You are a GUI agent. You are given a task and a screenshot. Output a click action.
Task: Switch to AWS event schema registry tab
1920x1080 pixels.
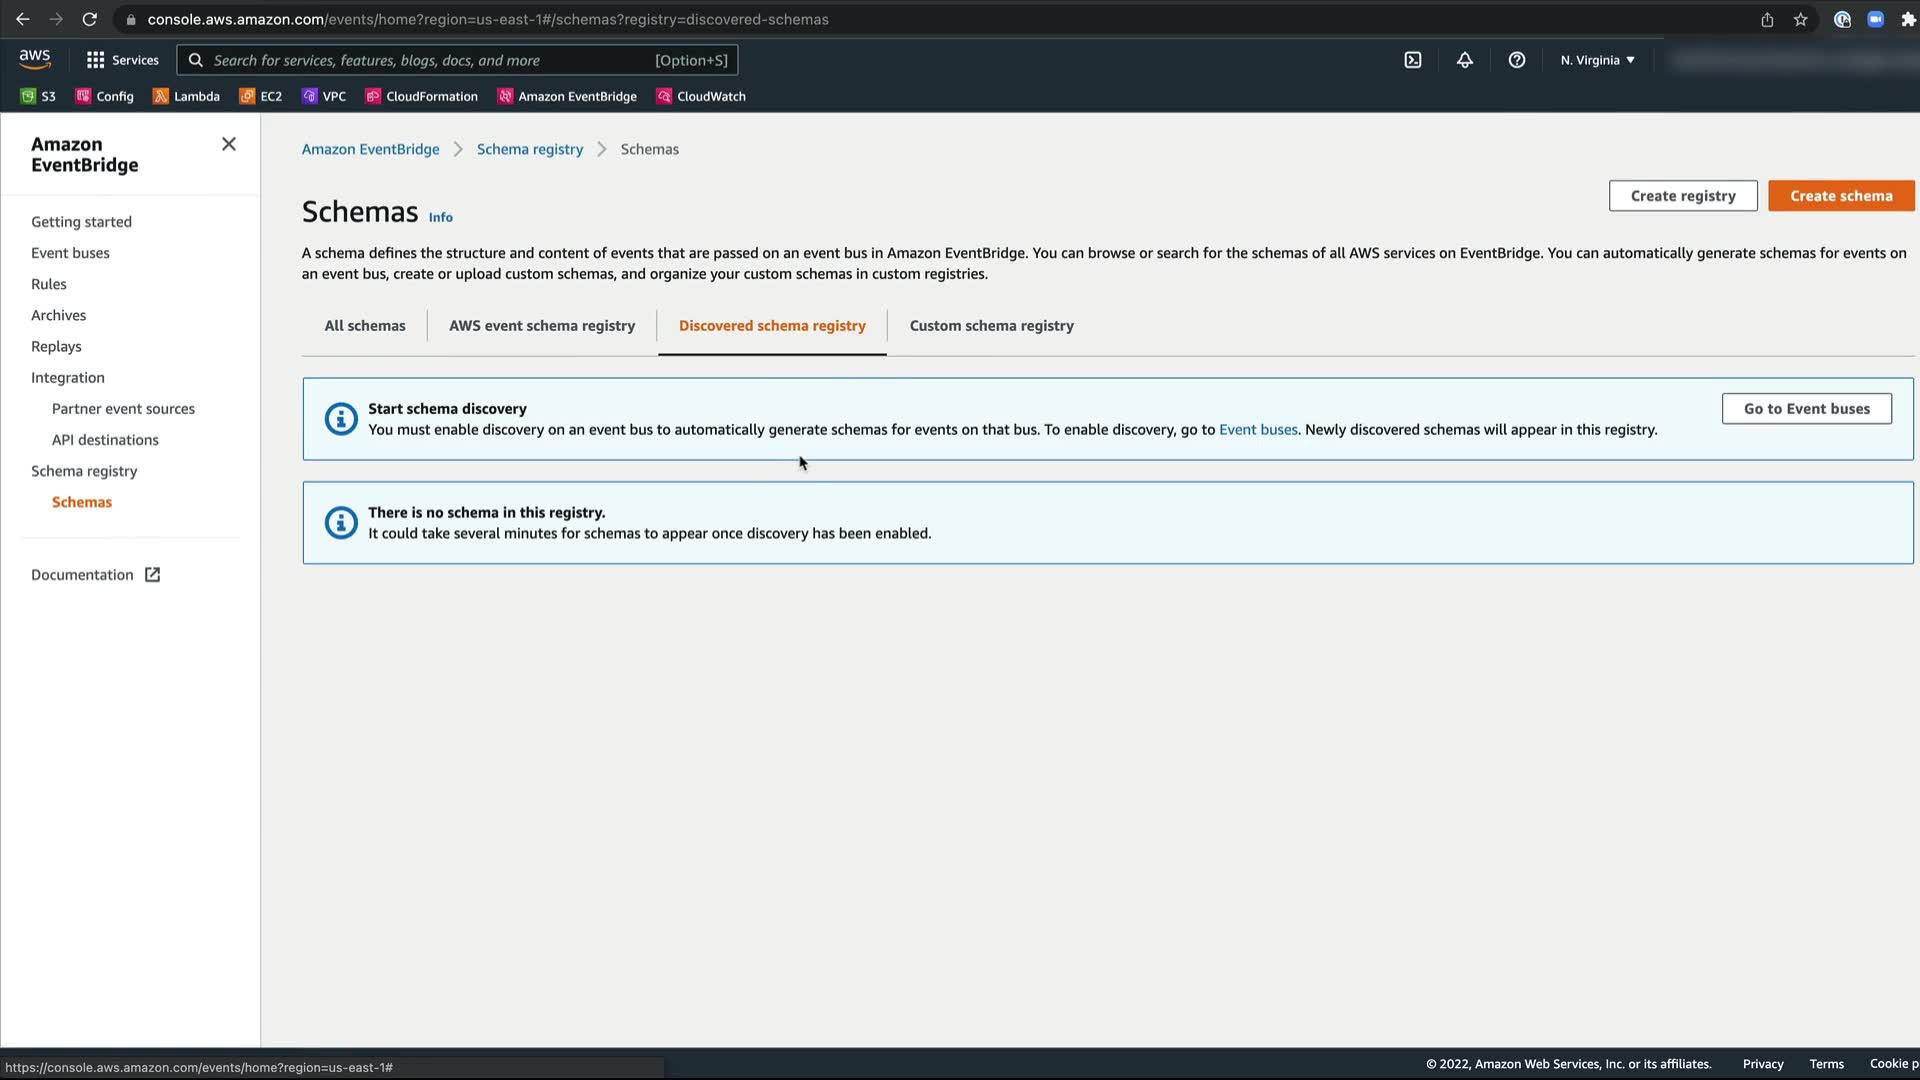point(541,325)
